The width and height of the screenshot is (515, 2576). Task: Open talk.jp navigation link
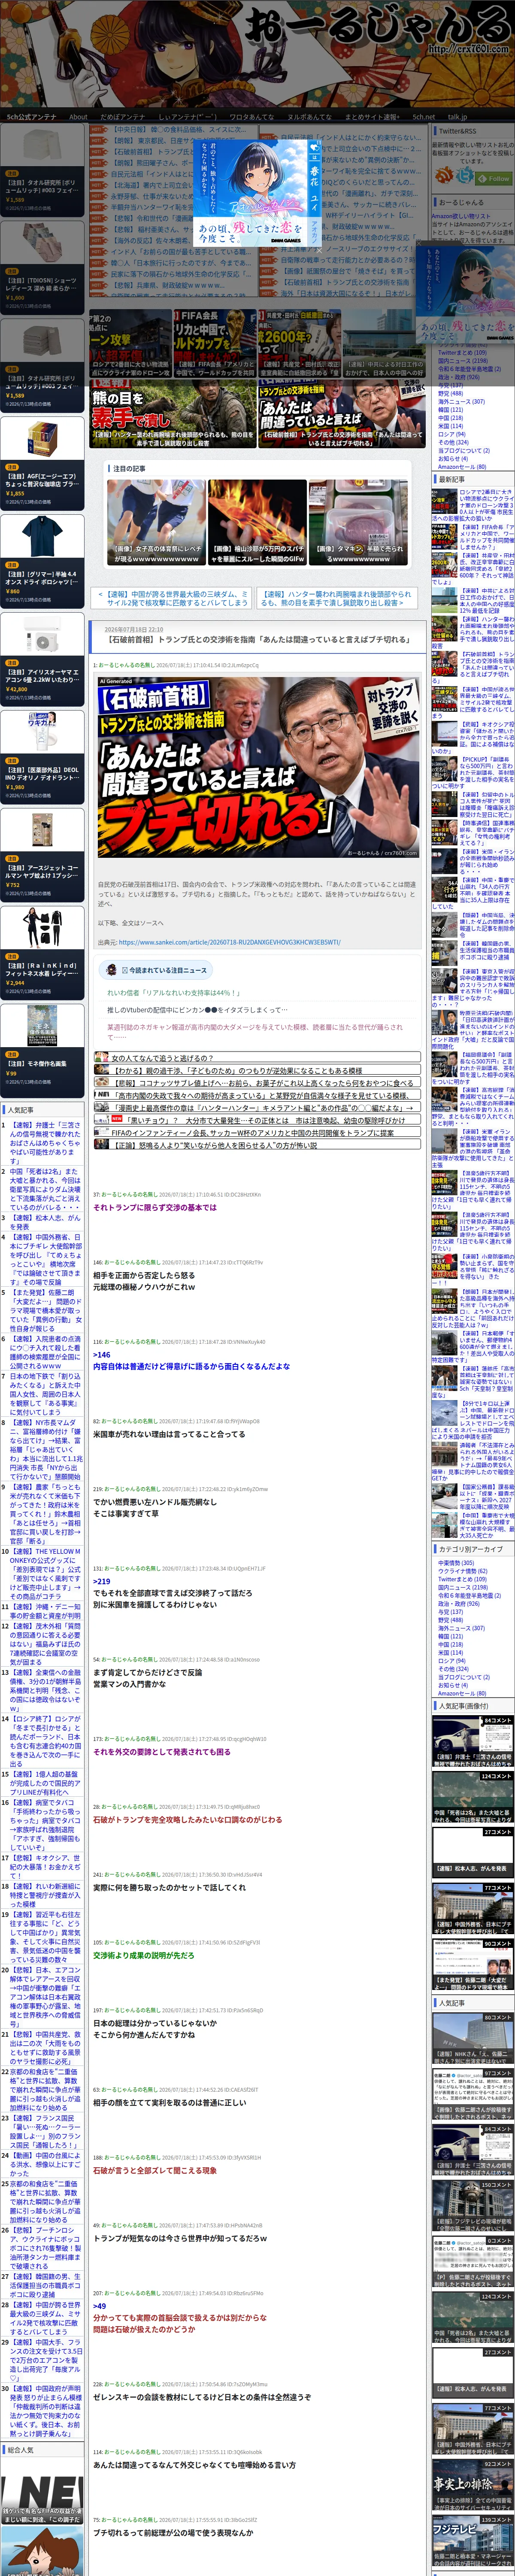point(457,117)
